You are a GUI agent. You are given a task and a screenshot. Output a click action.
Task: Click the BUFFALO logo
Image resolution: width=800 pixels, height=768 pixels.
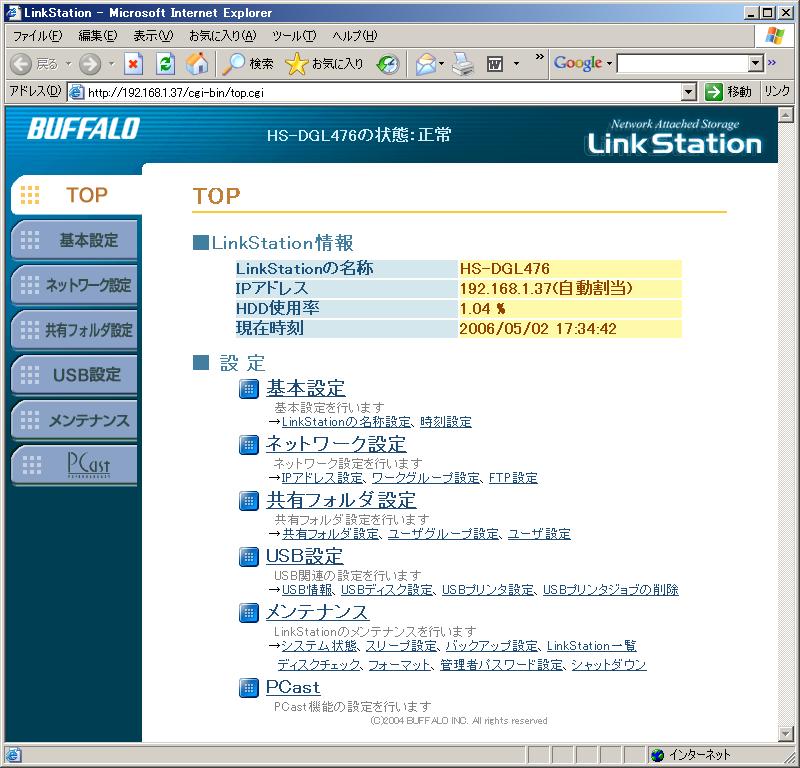84,129
